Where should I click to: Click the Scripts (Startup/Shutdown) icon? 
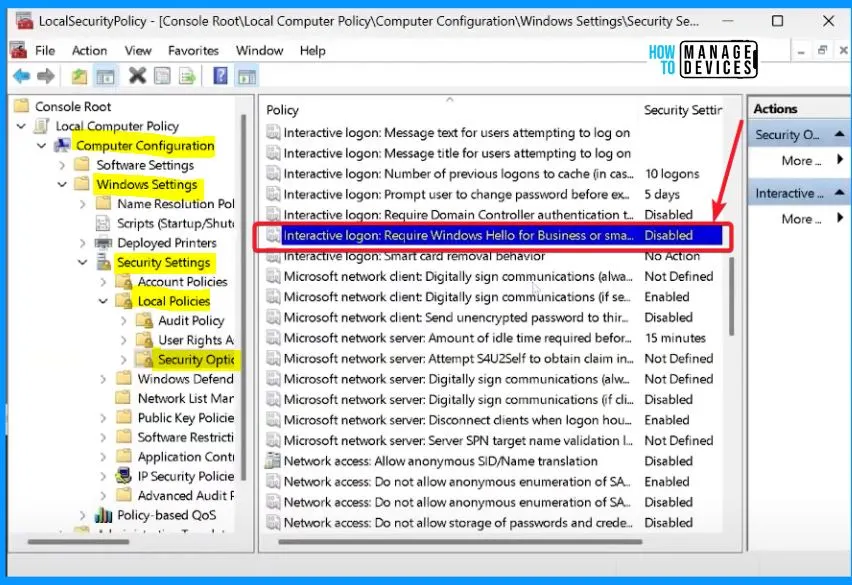103,223
